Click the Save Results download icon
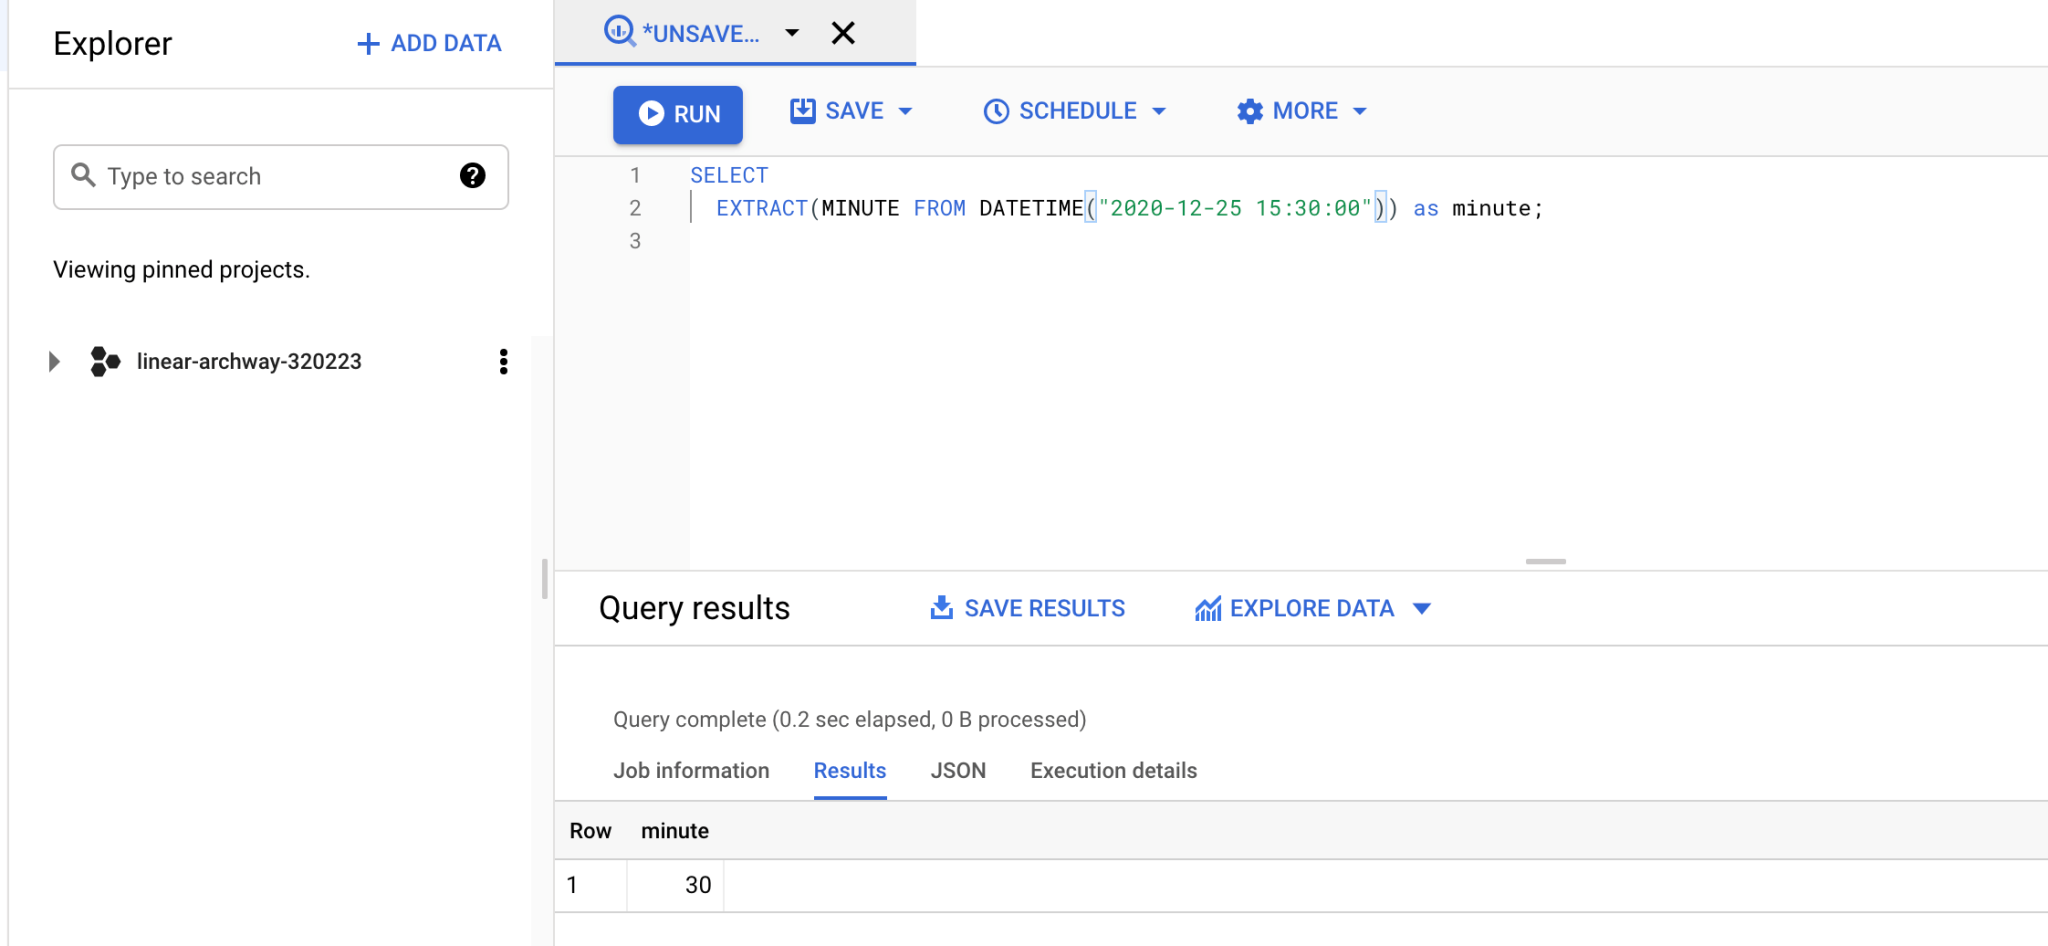Screen dimensions: 2048x946 coord(941,607)
